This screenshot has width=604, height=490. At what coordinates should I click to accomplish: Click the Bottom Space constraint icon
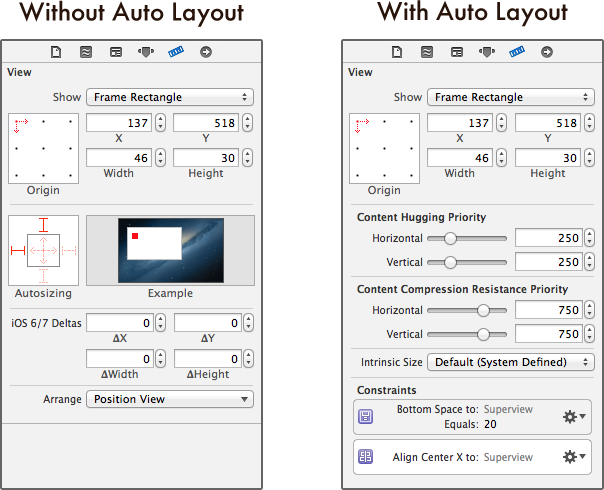(366, 416)
